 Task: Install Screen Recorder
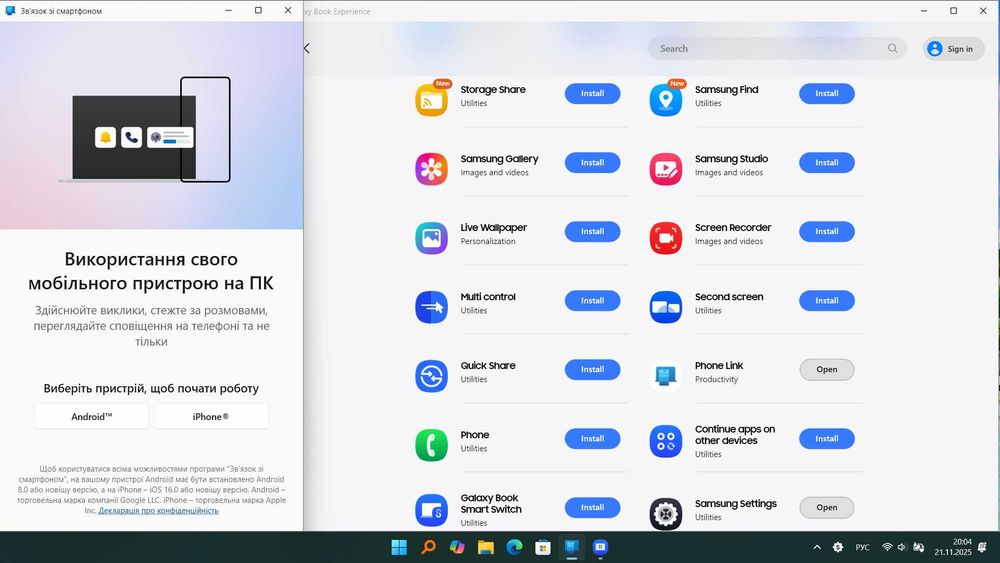pyautogui.click(x=827, y=231)
